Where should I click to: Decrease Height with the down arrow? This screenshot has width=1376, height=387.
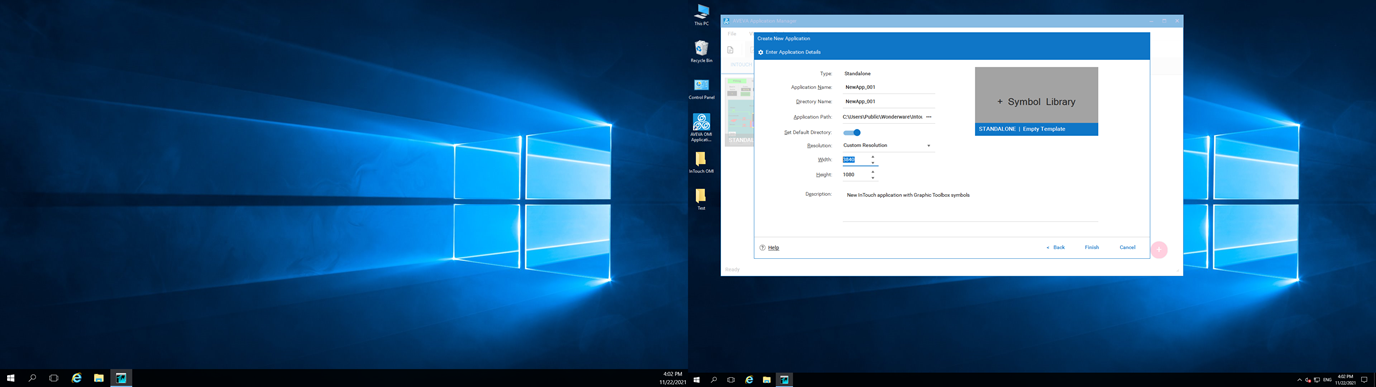coord(873,178)
